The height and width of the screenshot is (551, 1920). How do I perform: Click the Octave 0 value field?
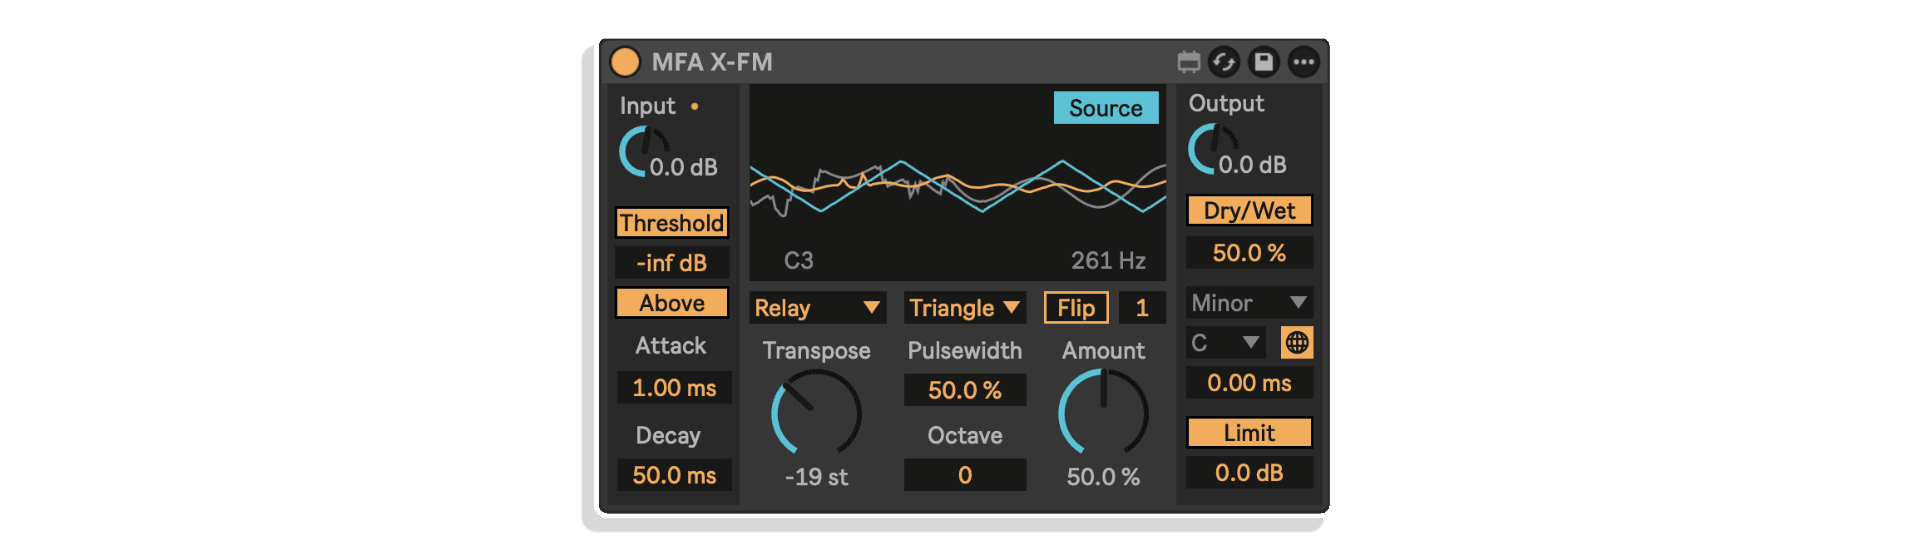point(964,475)
